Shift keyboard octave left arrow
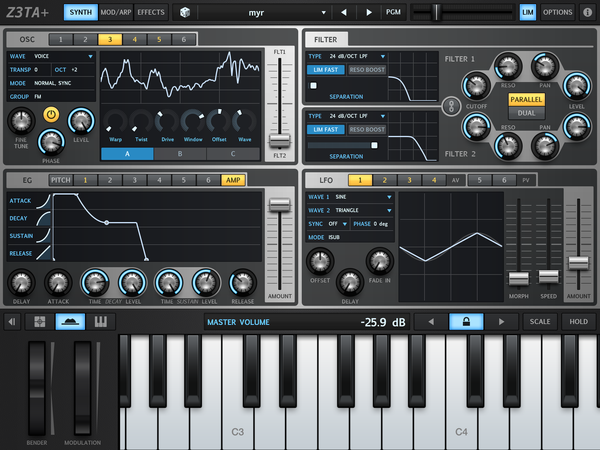Screen dimensions: 600x450 point(431,322)
